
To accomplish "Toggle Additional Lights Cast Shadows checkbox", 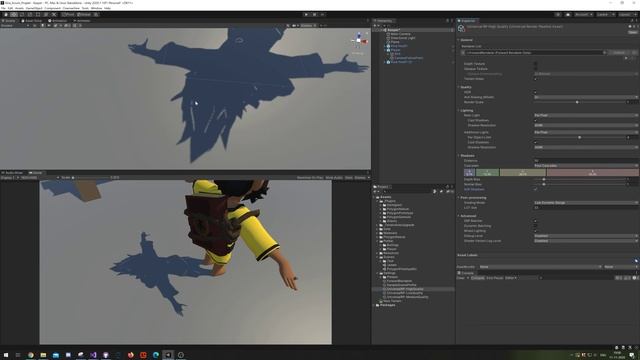I will point(536,142).
